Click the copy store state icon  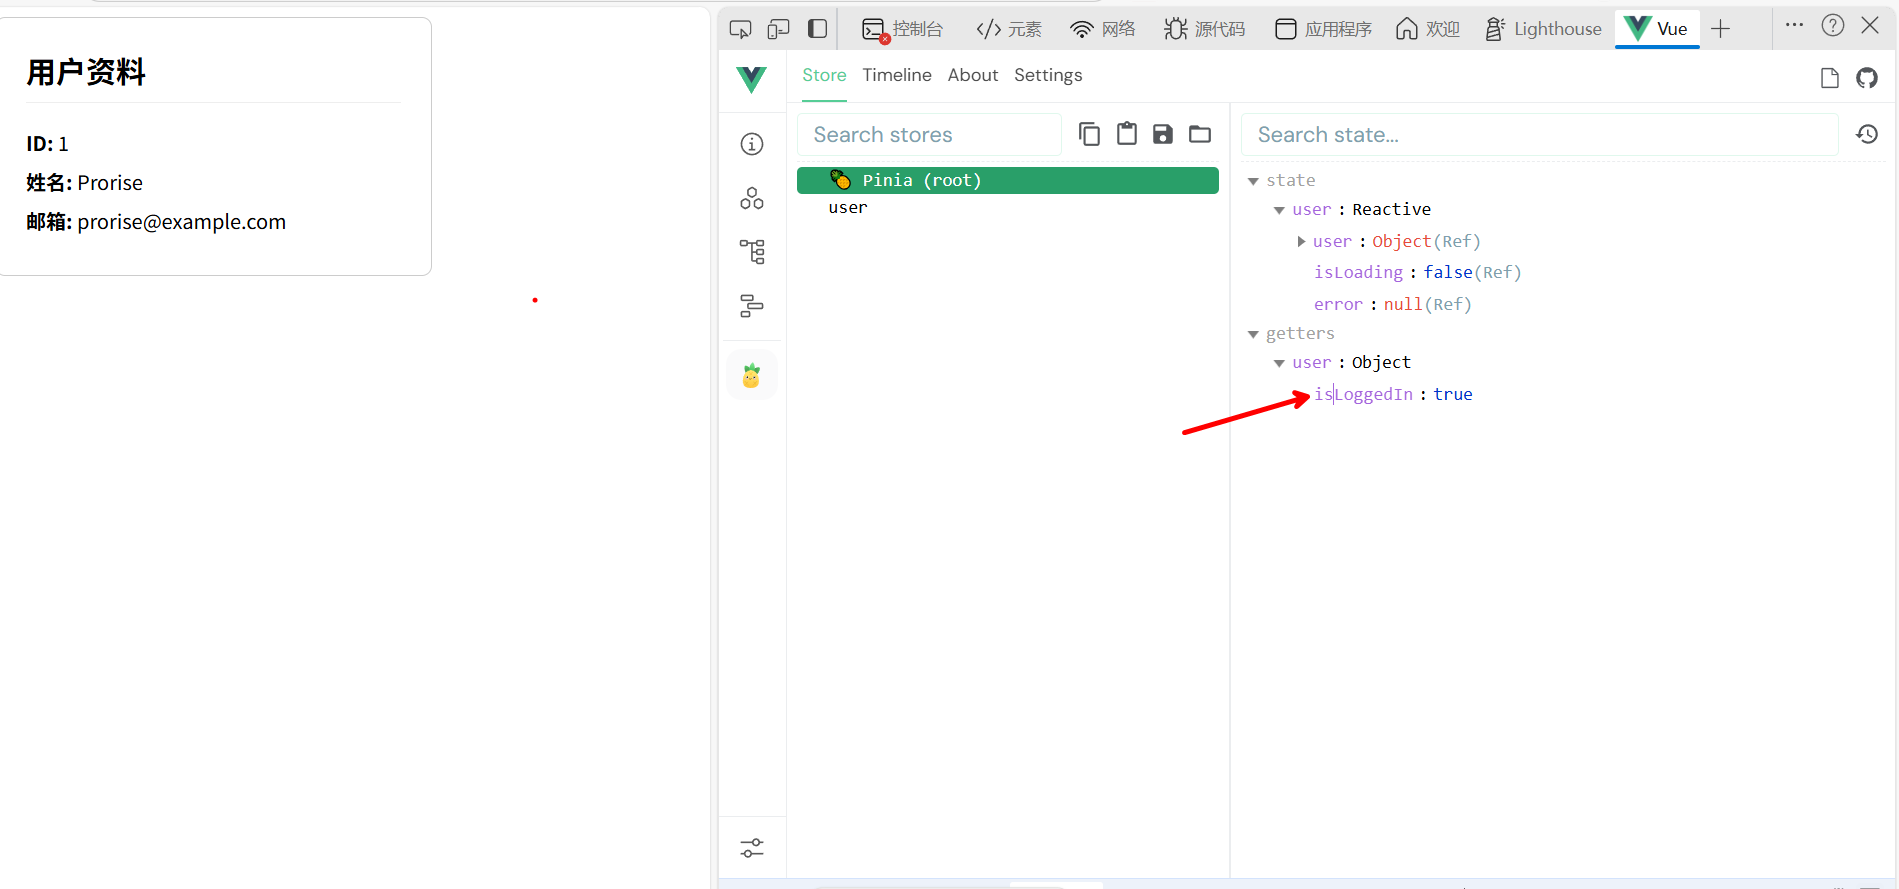[x=1089, y=134]
